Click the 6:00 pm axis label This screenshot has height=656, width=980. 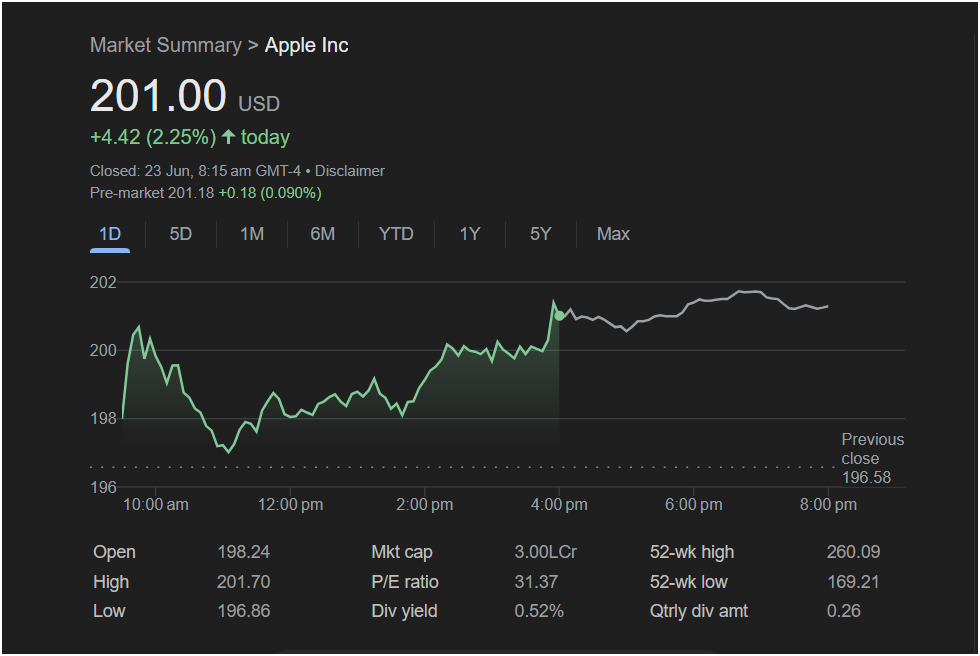[x=693, y=505]
